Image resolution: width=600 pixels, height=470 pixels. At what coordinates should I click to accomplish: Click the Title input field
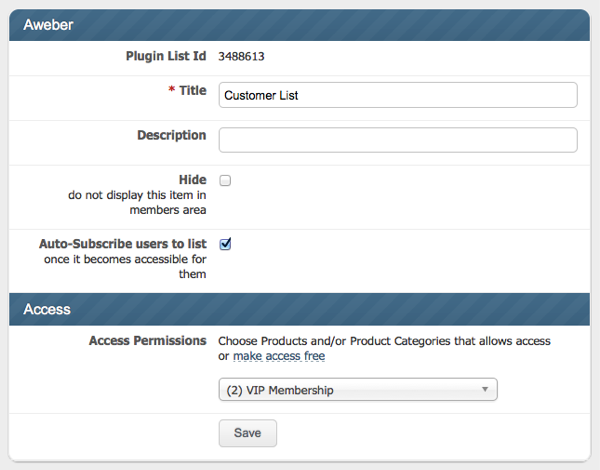point(397,95)
